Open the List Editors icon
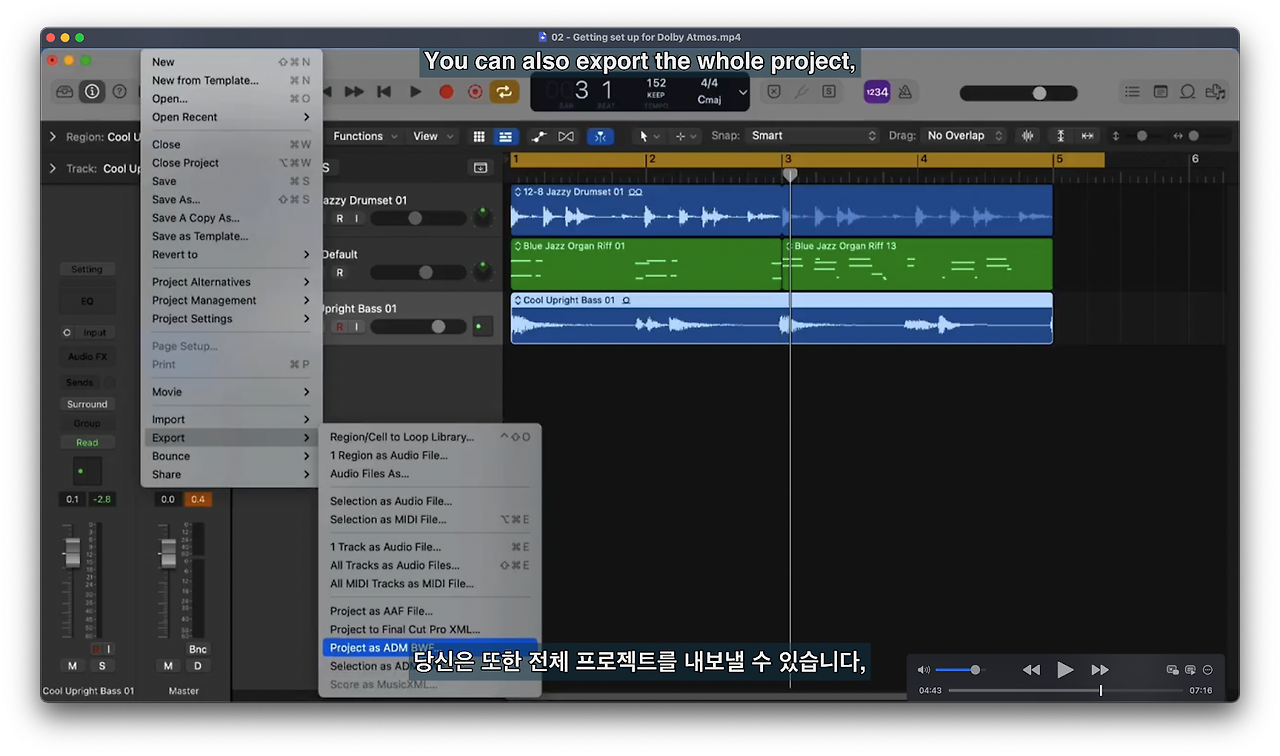Viewport: 1280px width, 756px height. [1132, 91]
